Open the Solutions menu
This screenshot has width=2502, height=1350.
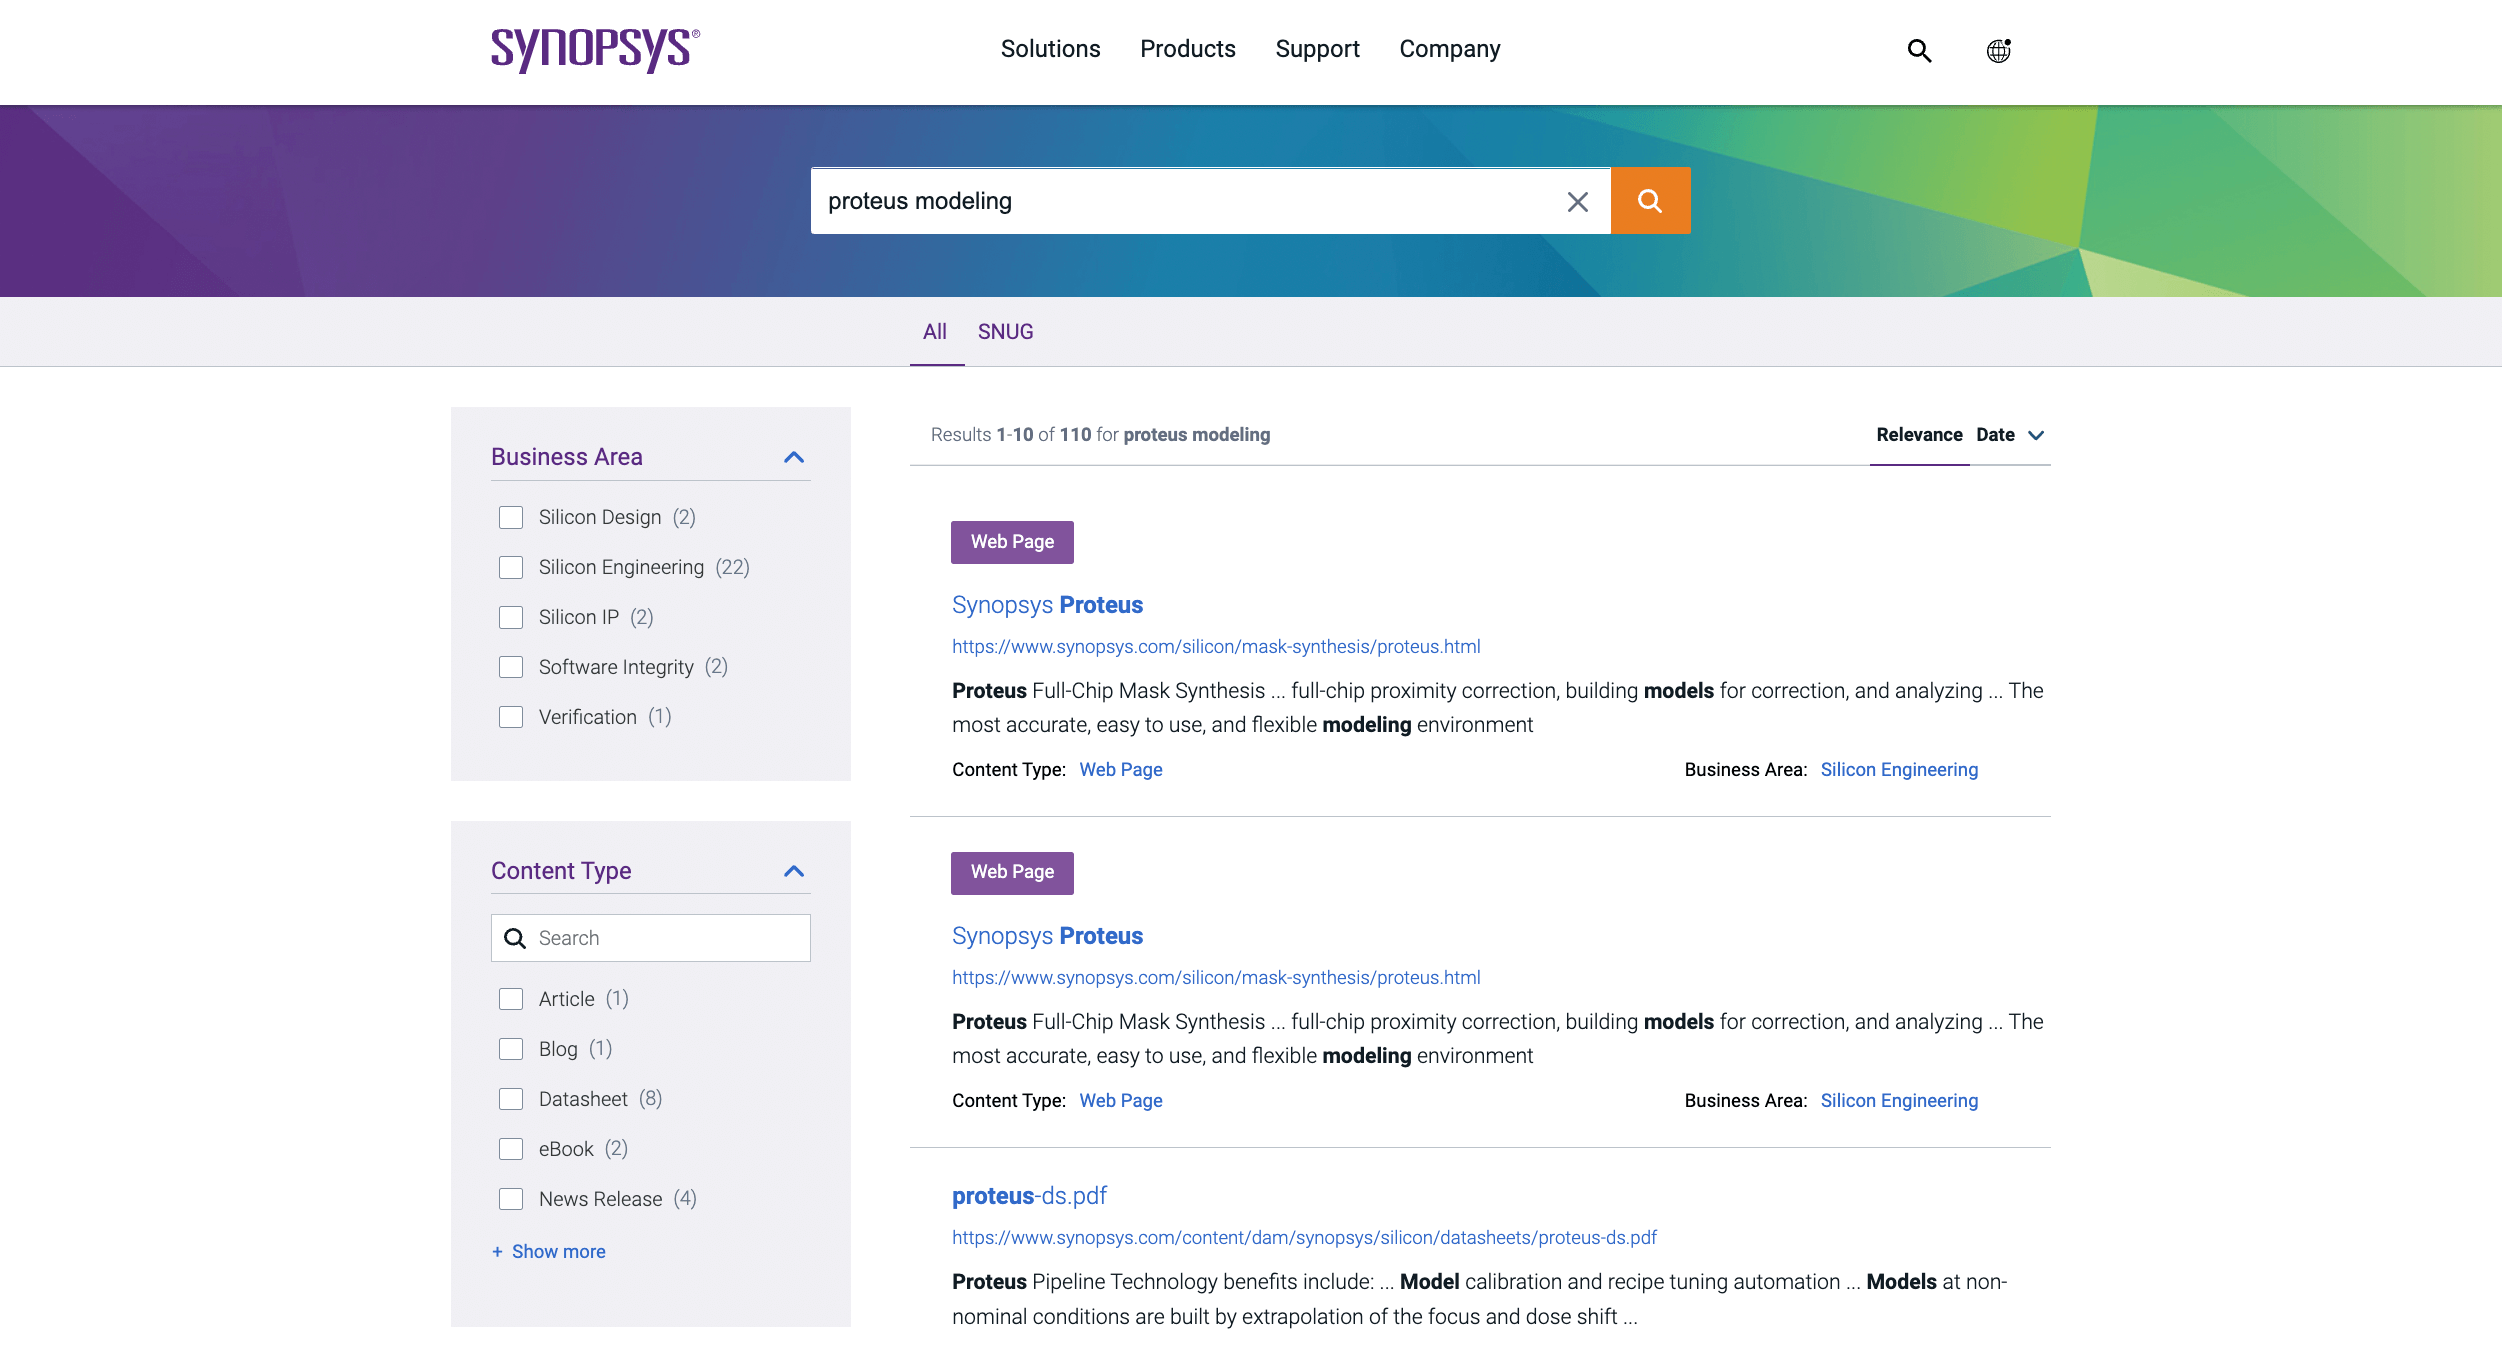[x=1050, y=49]
